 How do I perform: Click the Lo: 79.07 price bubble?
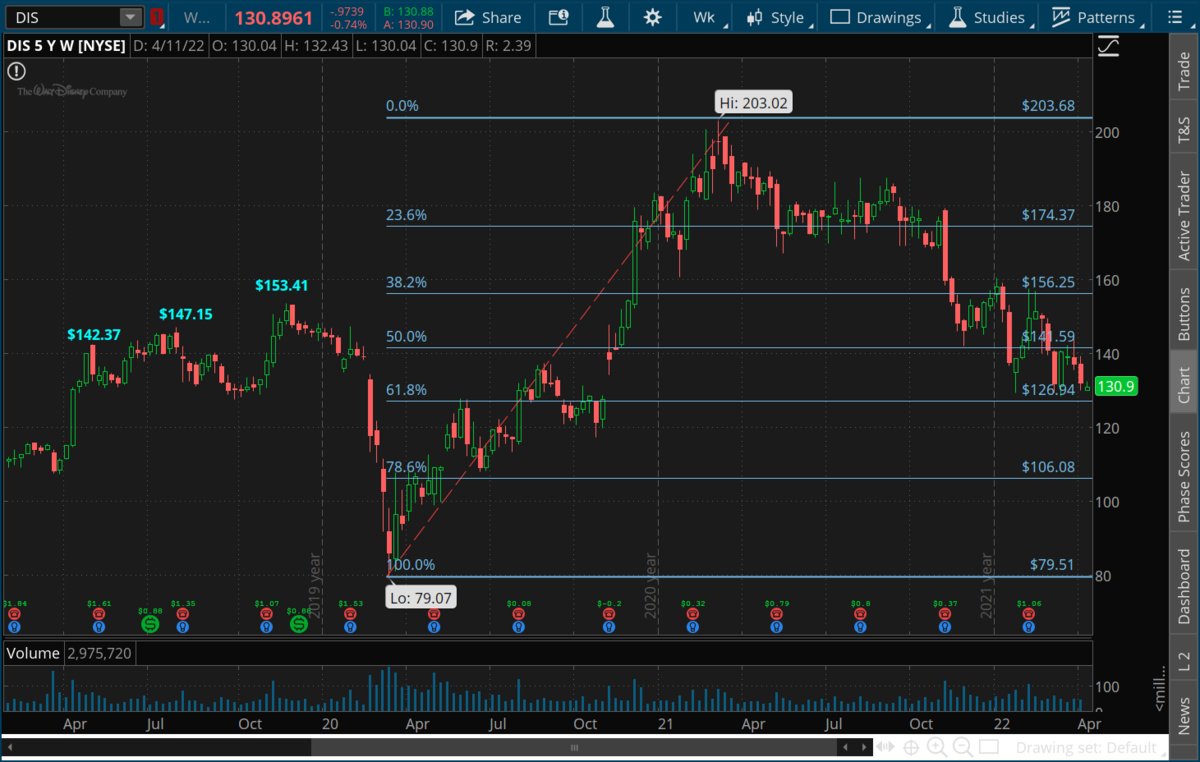pyautogui.click(x=421, y=599)
